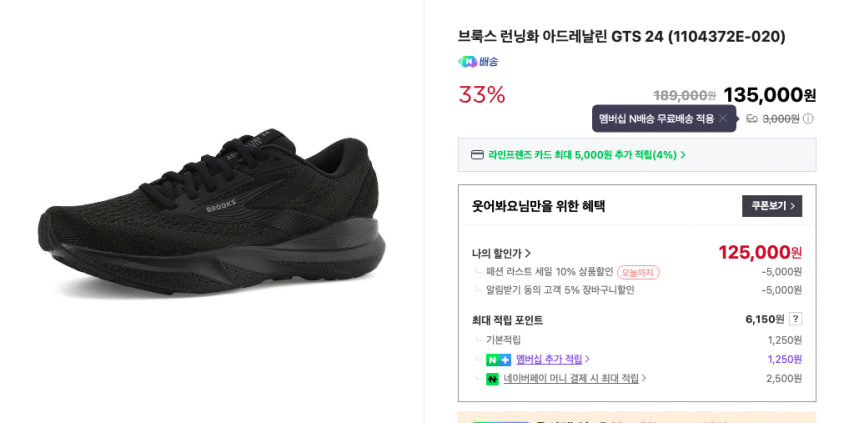Screen dimensions: 849x423
Task: Click the delivery truck icon beside 3,000원
Action: [x=752, y=119]
